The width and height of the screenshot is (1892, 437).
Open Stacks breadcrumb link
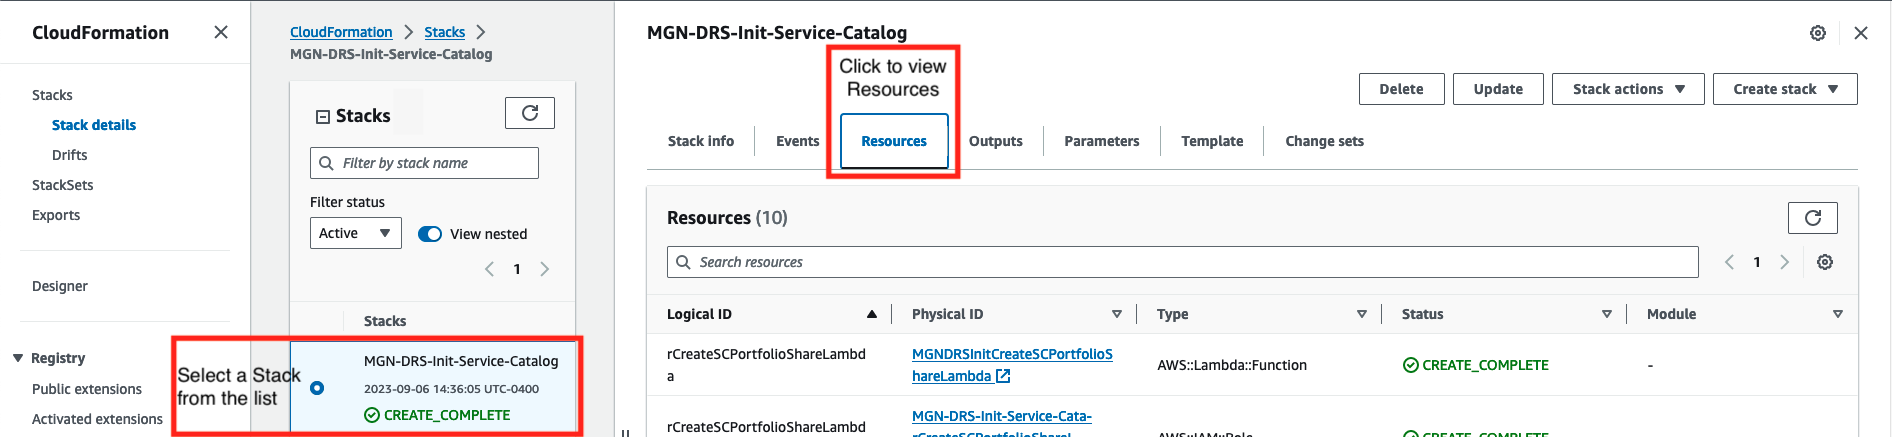444,32
